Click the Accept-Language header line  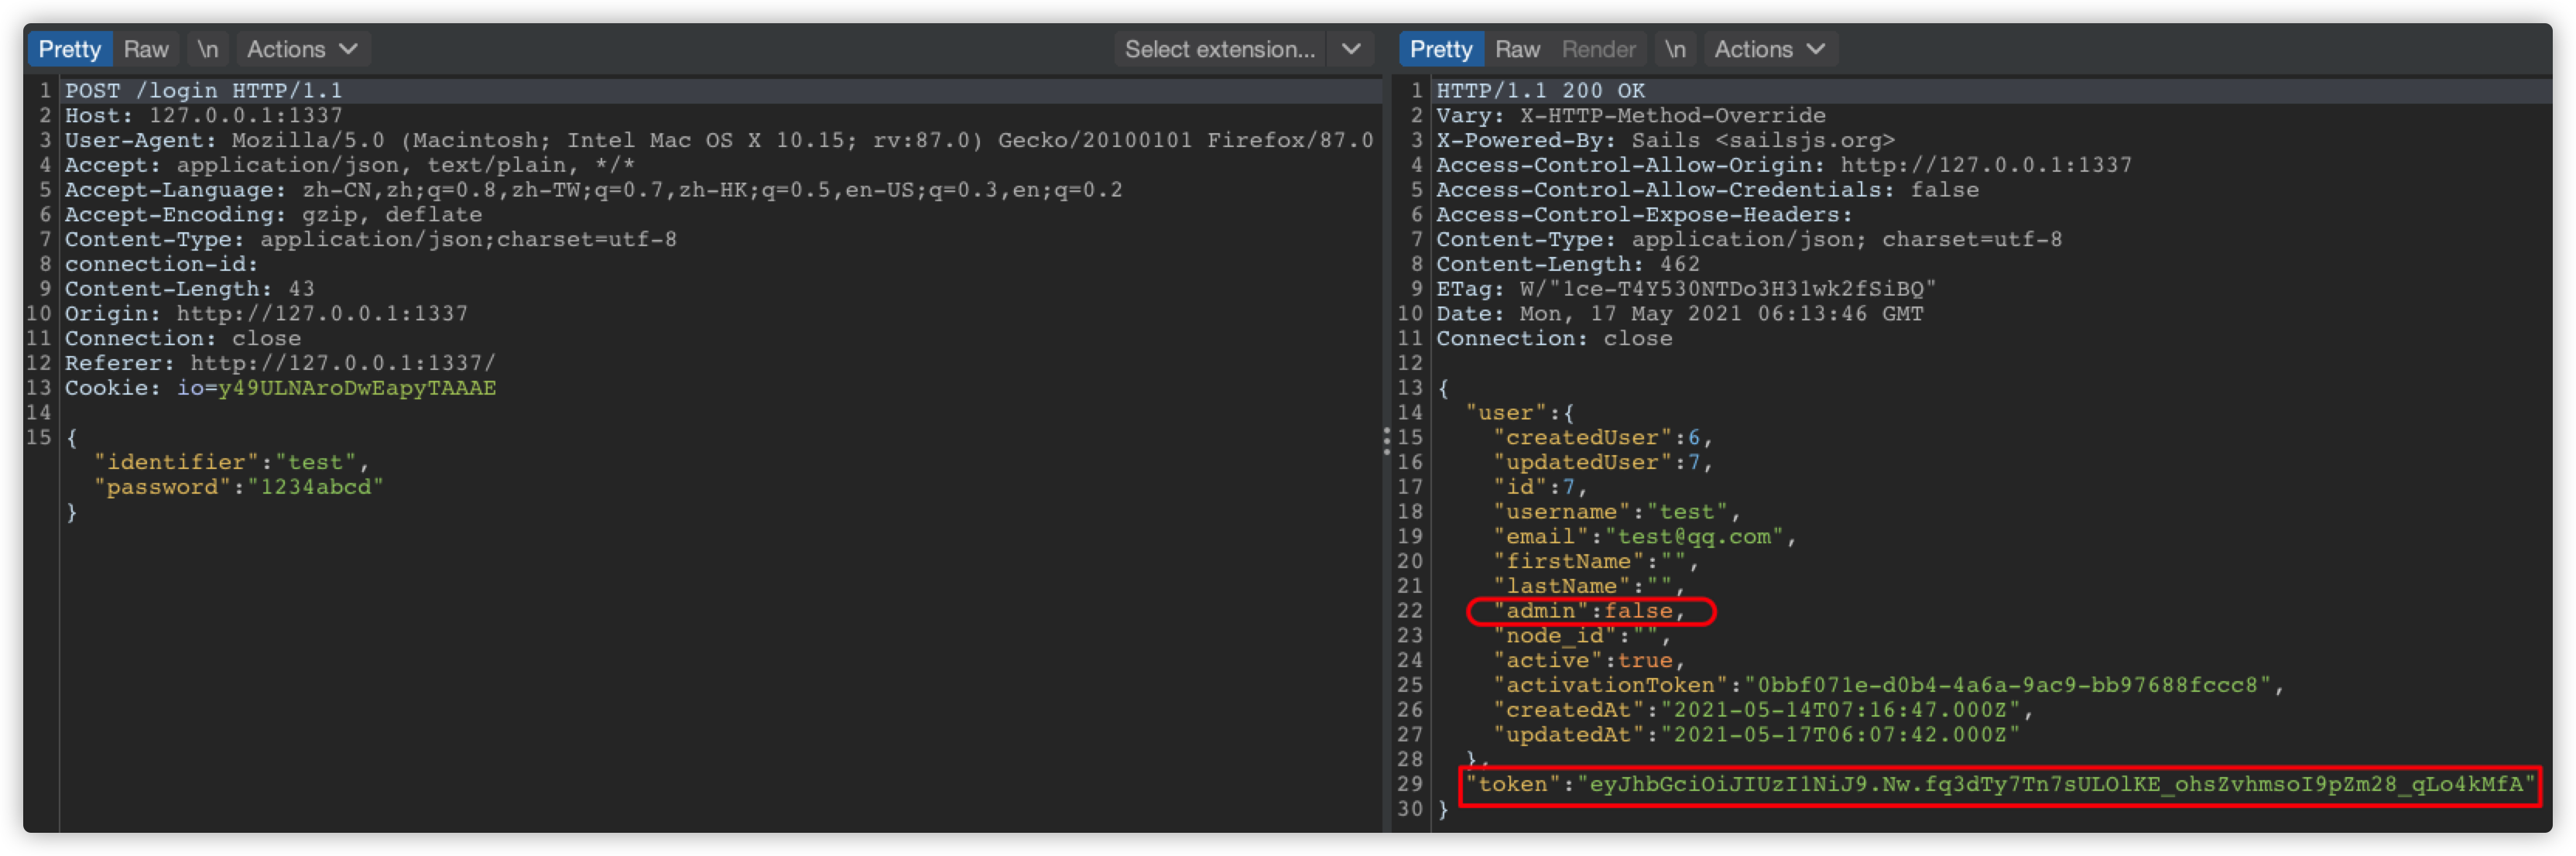tap(594, 190)
